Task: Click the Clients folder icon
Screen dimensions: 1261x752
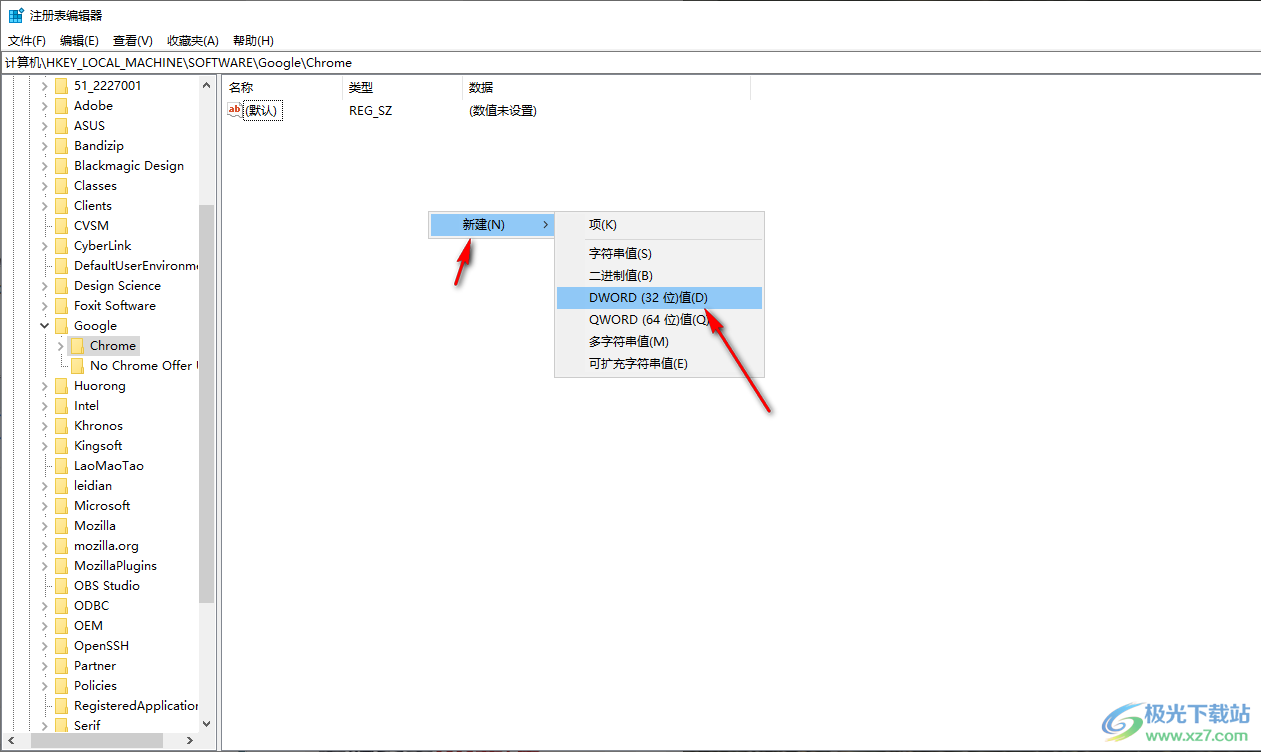Action: coord(62,206)
